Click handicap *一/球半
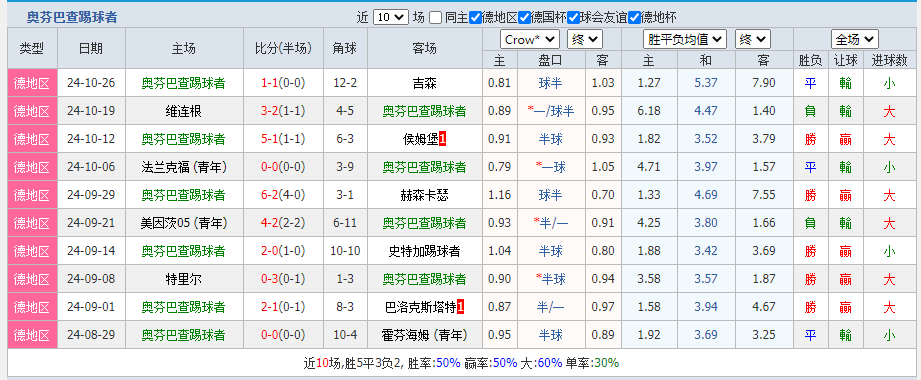Viewport: 921px width, 380px height. 551,111
